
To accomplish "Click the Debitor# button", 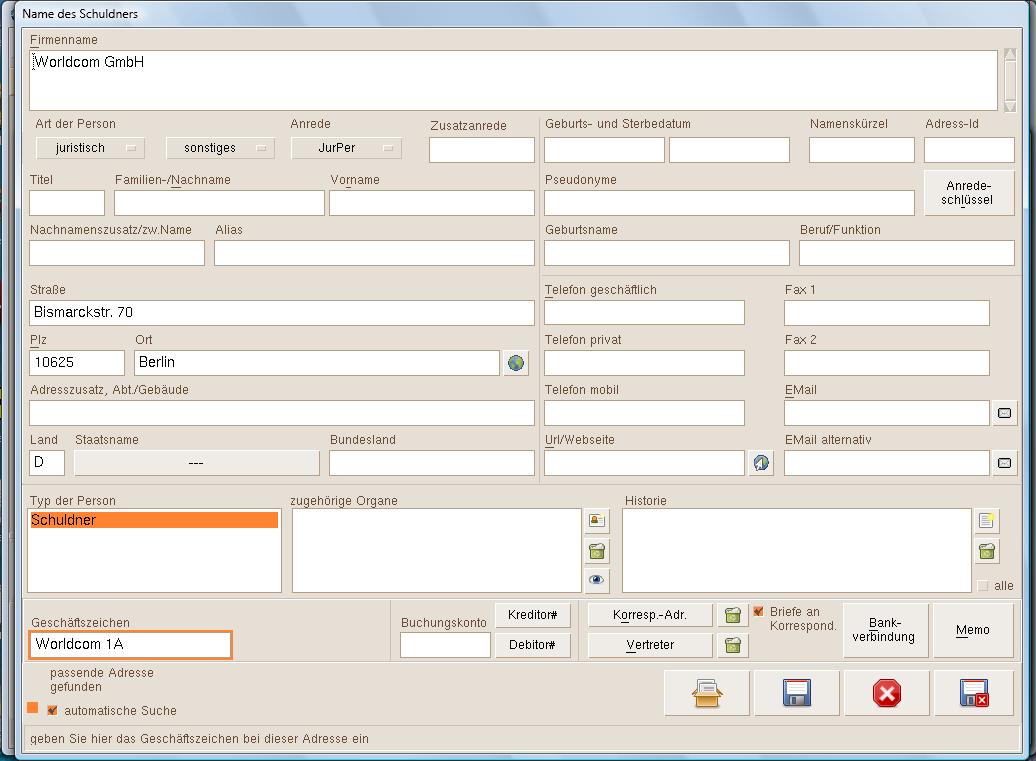I will coord(533,645).
